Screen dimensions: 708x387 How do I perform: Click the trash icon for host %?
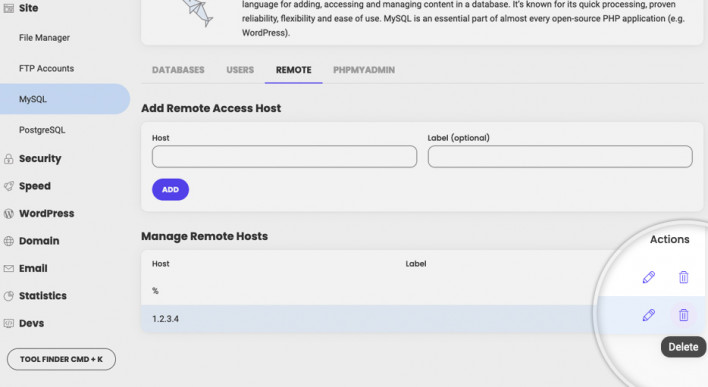click(x=684, y=277)
